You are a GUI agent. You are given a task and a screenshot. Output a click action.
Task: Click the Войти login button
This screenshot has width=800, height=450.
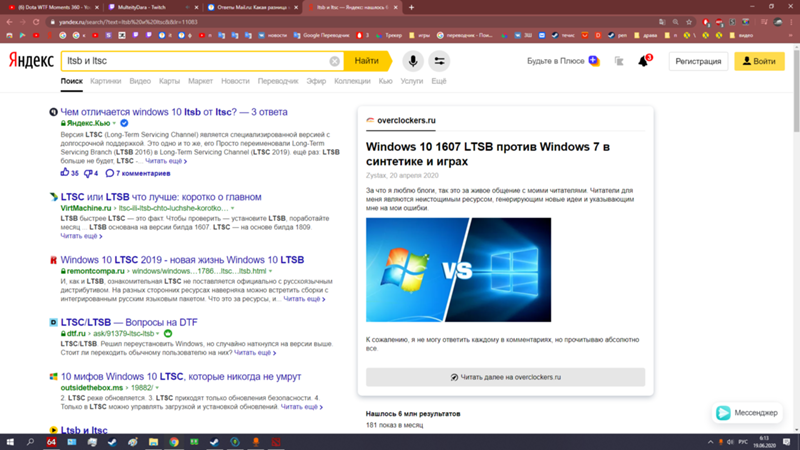point(759,61)
